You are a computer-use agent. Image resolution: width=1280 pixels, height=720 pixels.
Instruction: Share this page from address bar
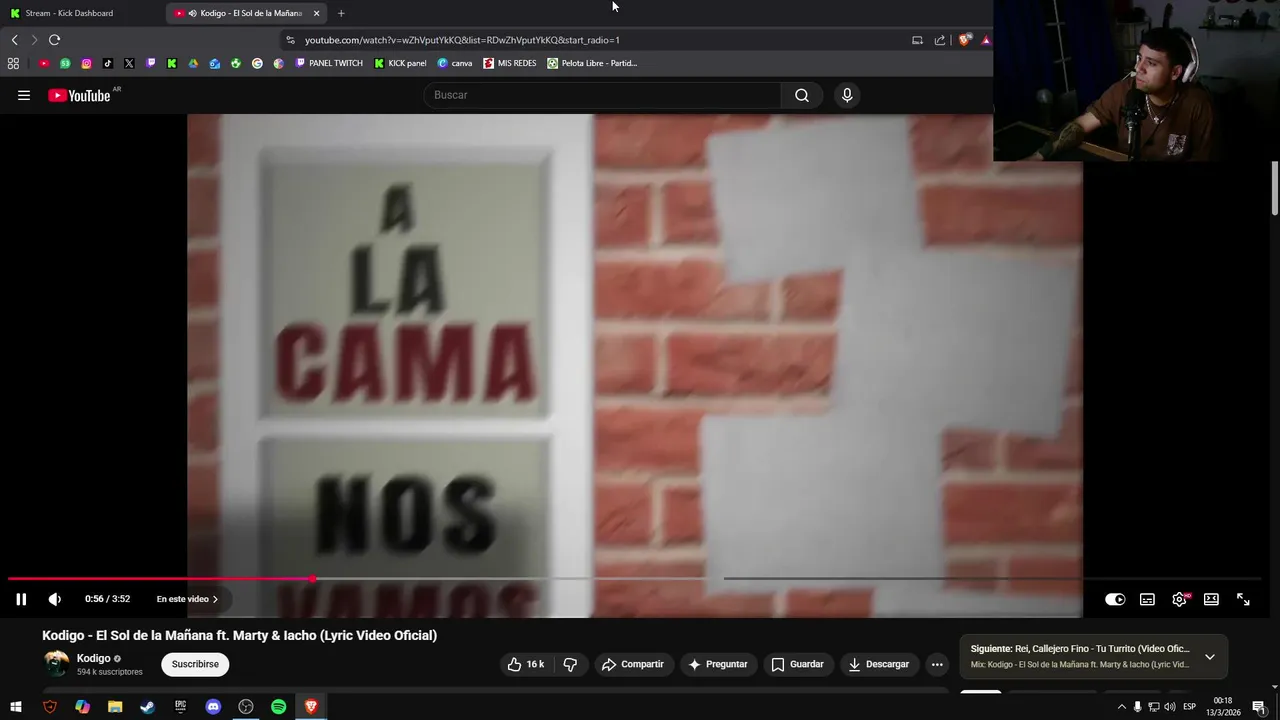click(x=940, y=40)
